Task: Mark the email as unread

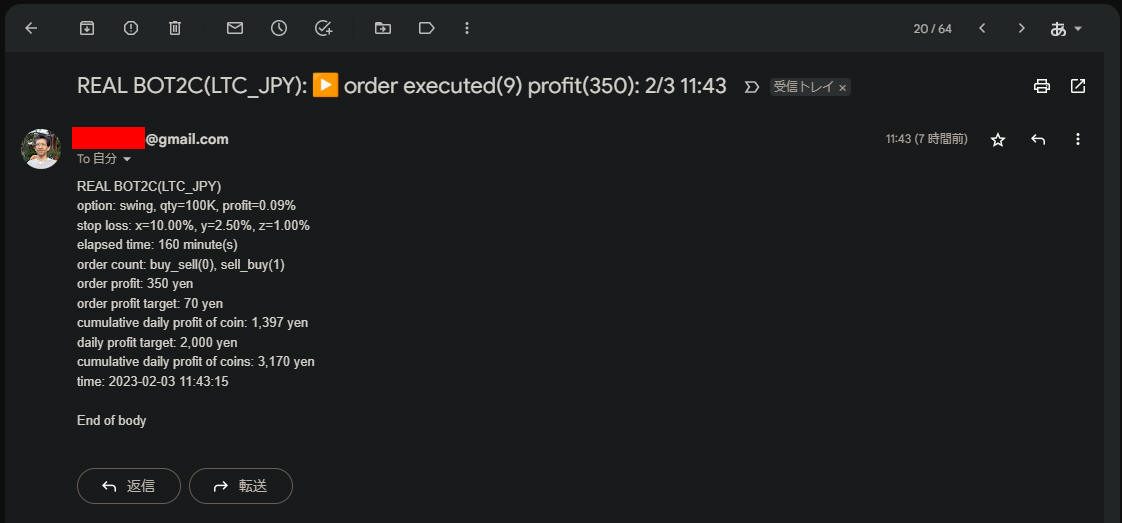Action: pyautogui.click(x=235, y=28)
